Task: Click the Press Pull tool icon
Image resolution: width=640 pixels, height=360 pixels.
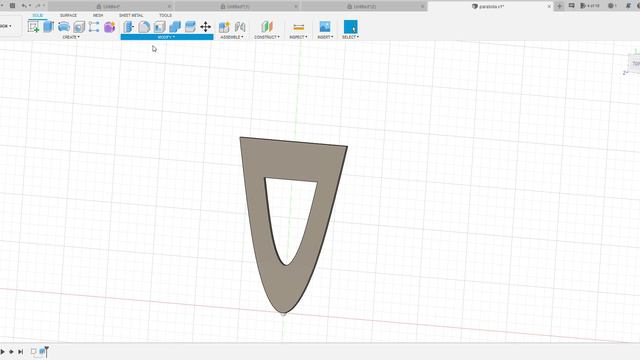Action: (129, 27)
